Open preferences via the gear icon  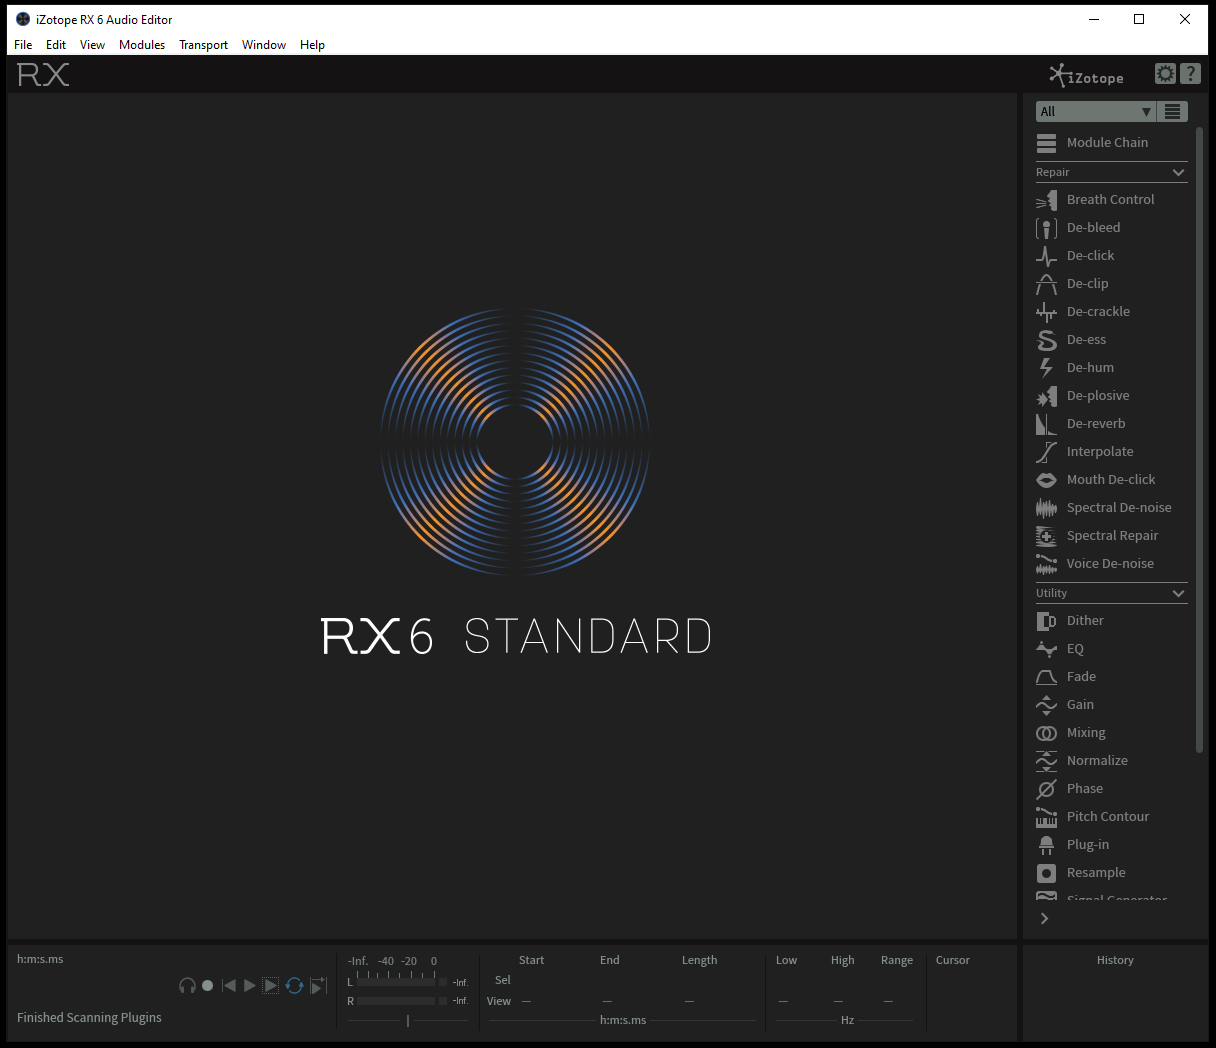(1165, 74)
